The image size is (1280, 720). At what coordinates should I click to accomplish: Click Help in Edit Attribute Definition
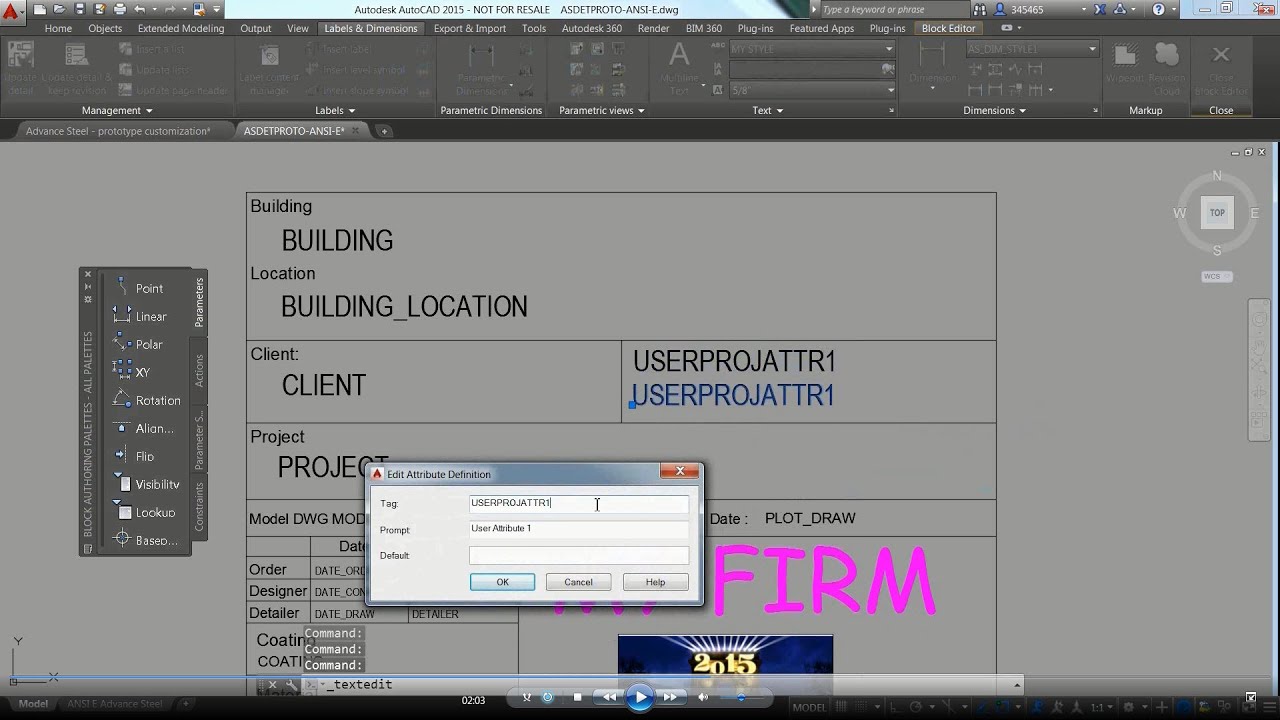pos(655,582)
